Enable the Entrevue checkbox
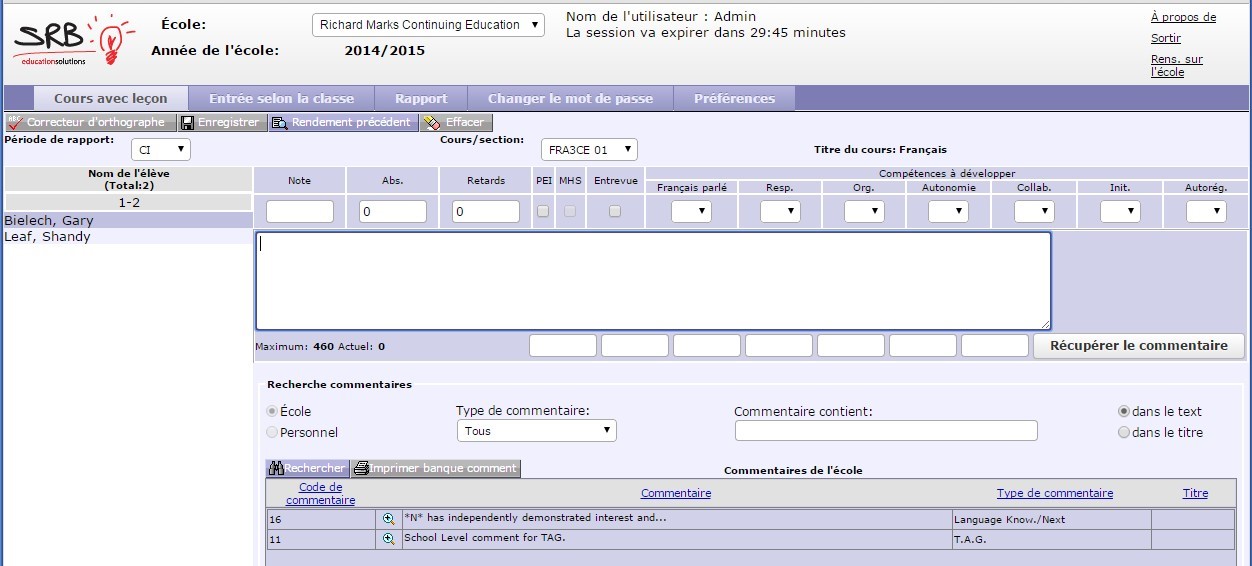 tap(615, 211)
